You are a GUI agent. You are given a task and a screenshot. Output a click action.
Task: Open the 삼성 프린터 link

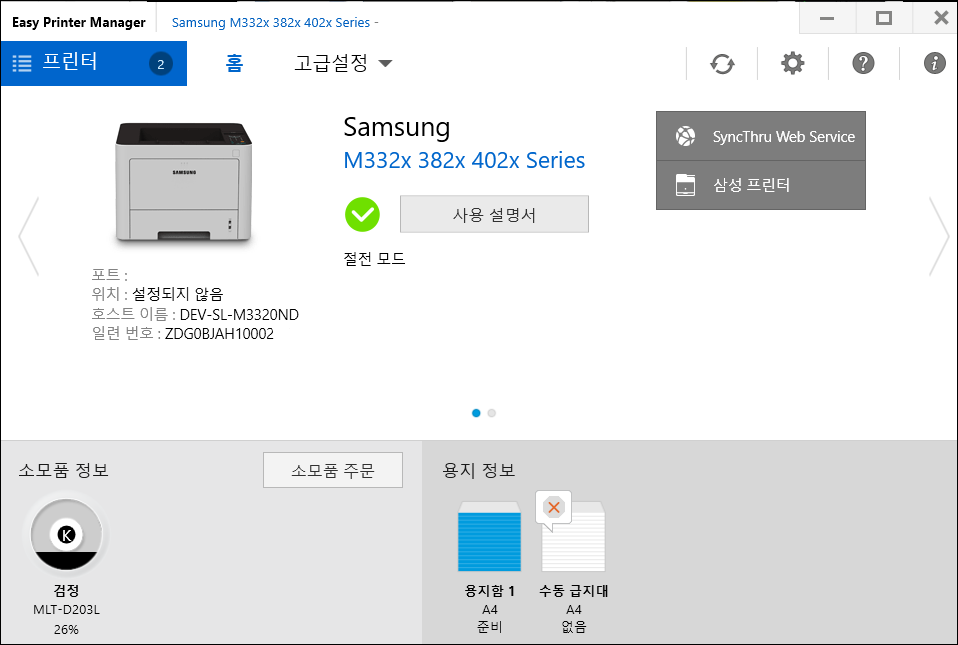pos(760,185)
